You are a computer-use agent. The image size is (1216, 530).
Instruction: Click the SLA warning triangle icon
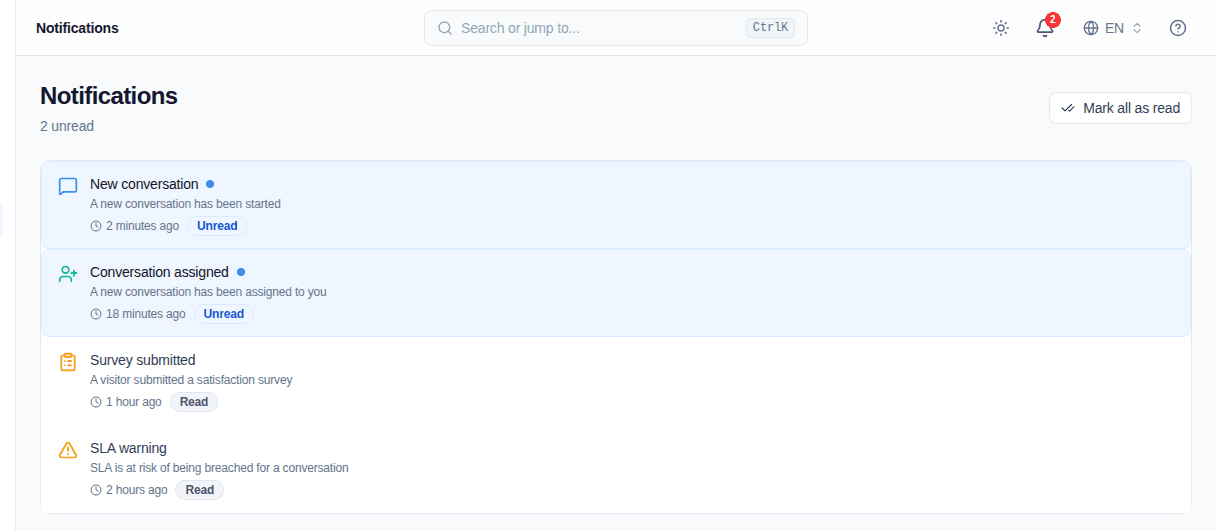pos(68,450)
